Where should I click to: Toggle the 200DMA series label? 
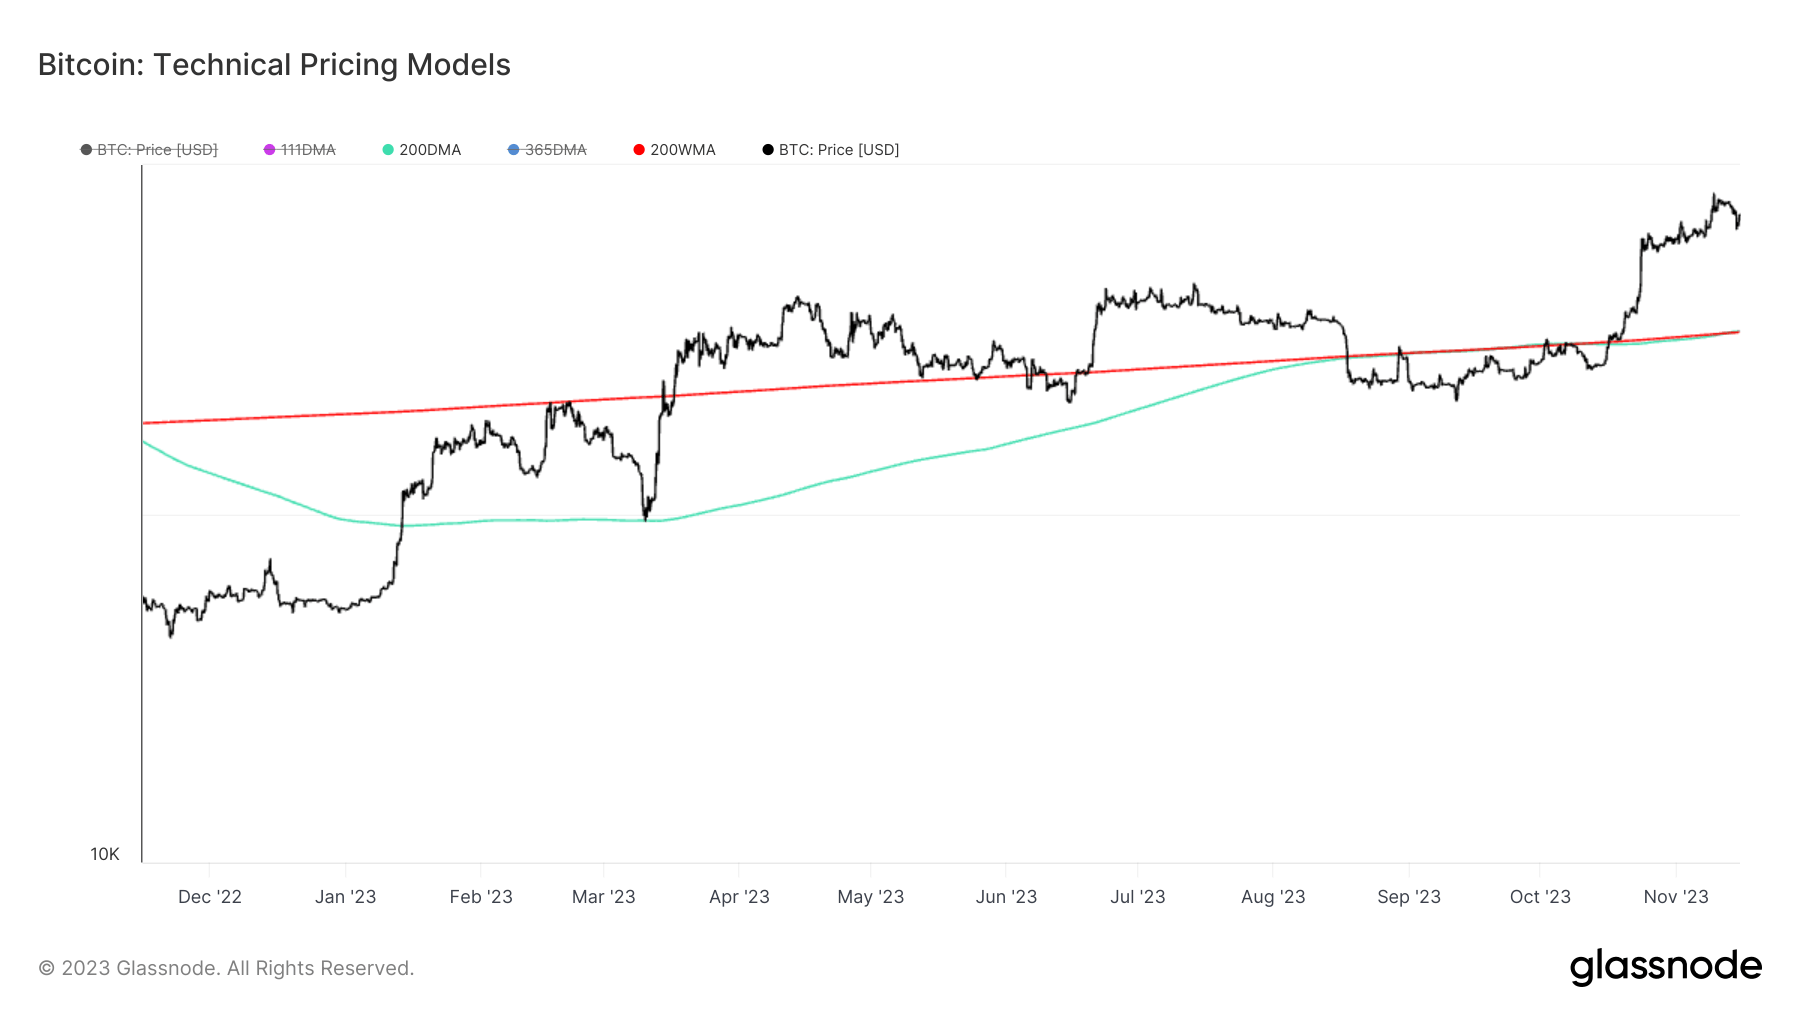[430, 150]
